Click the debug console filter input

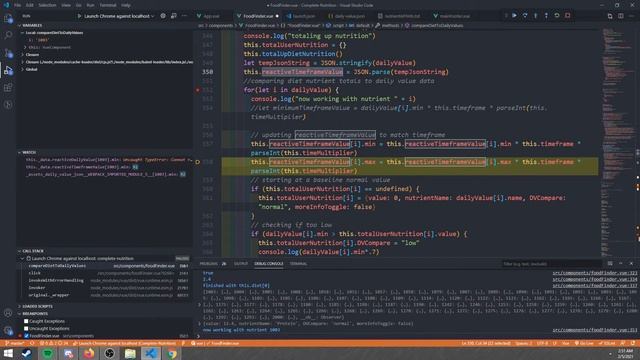(551, 264)
